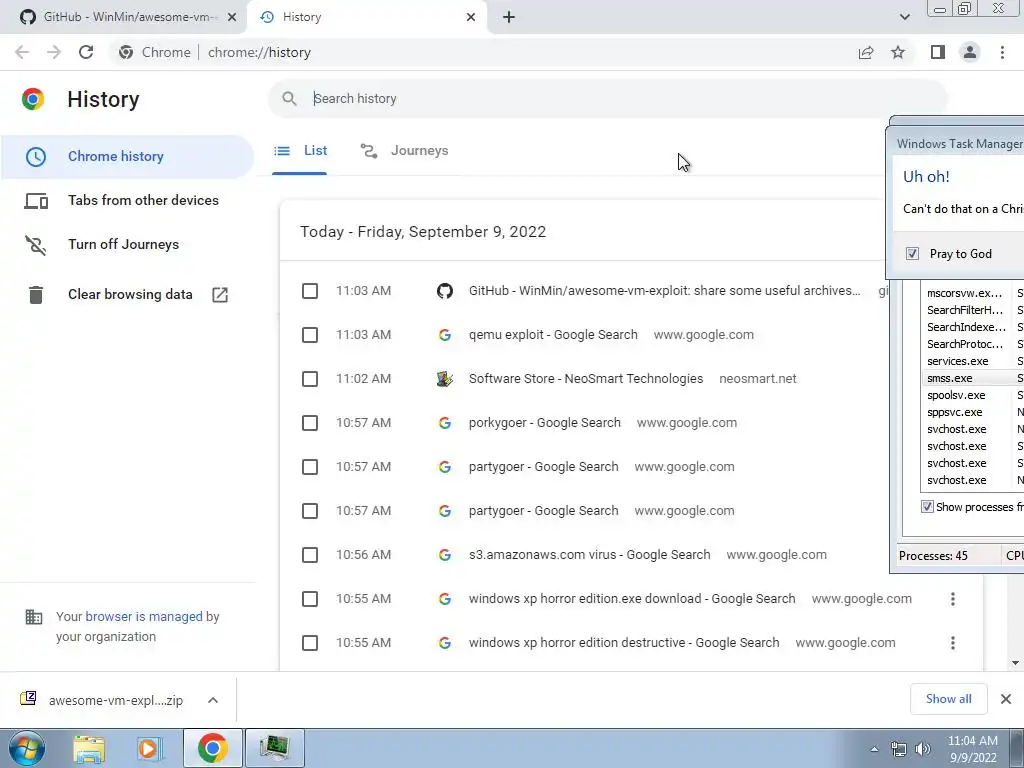
Task: Select services.exe in Task Manager list
Action: click(972, 361)
